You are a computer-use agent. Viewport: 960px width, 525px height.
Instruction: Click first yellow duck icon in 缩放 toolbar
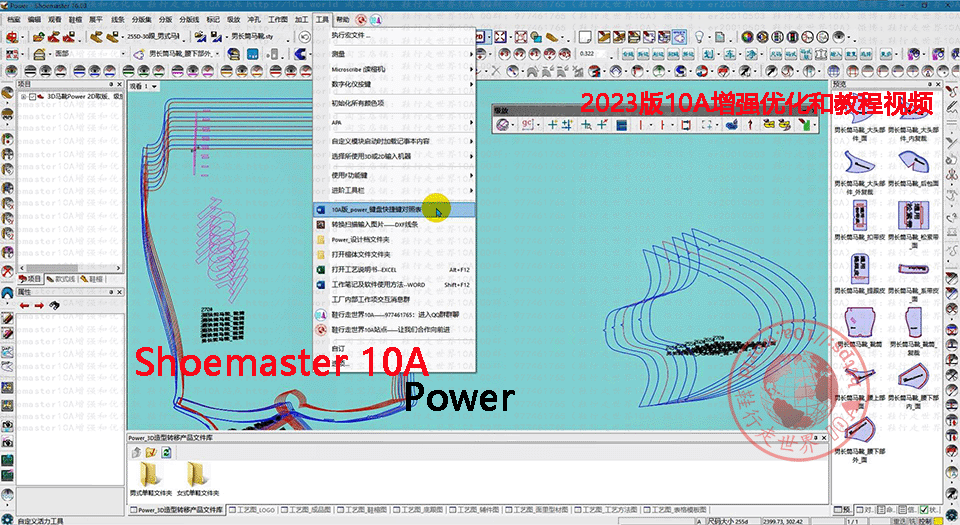769,125
